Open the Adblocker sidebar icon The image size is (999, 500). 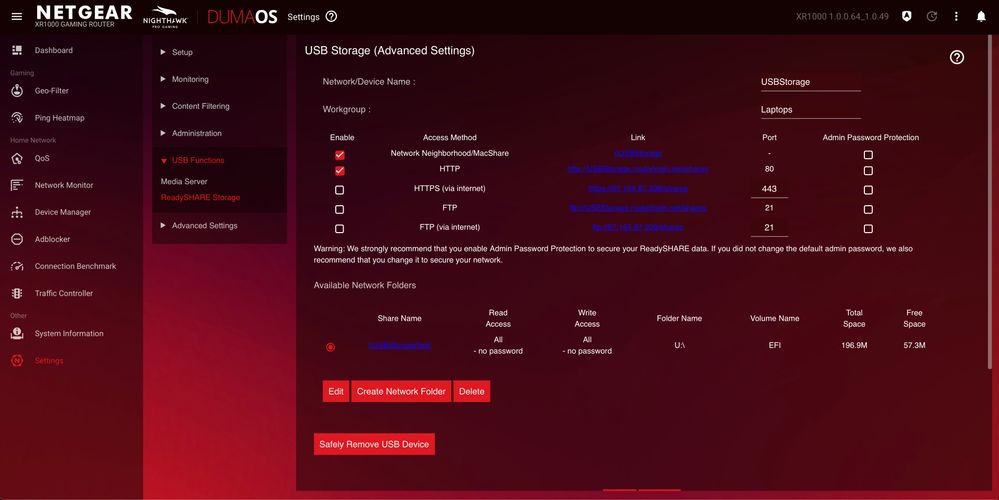(x=17, y=239)
